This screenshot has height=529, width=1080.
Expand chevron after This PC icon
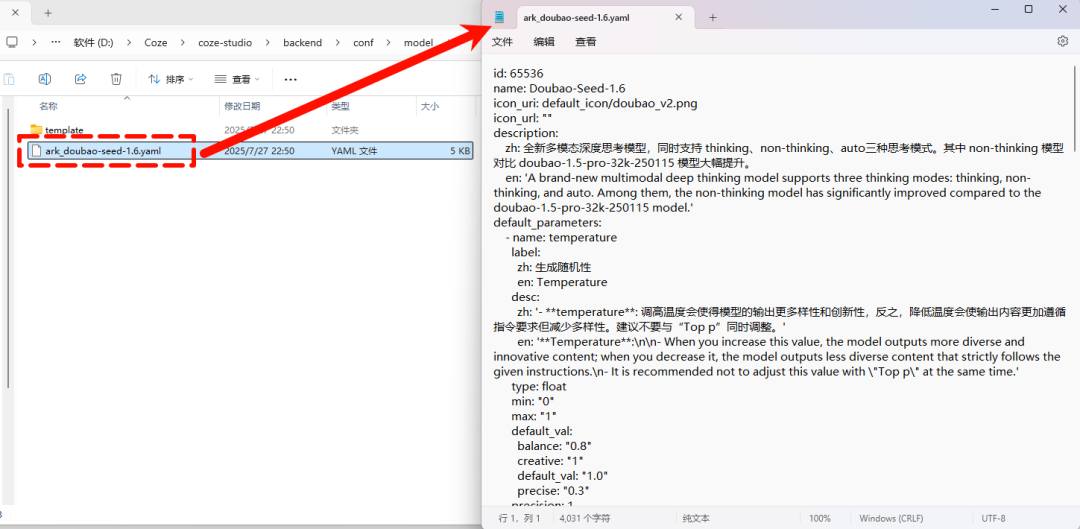pos(34,42)
